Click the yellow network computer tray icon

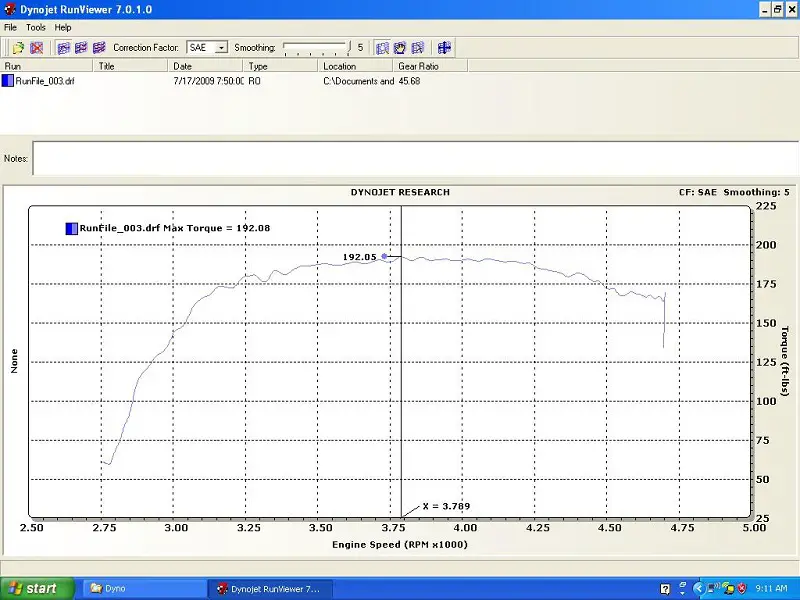pos(728,589)
